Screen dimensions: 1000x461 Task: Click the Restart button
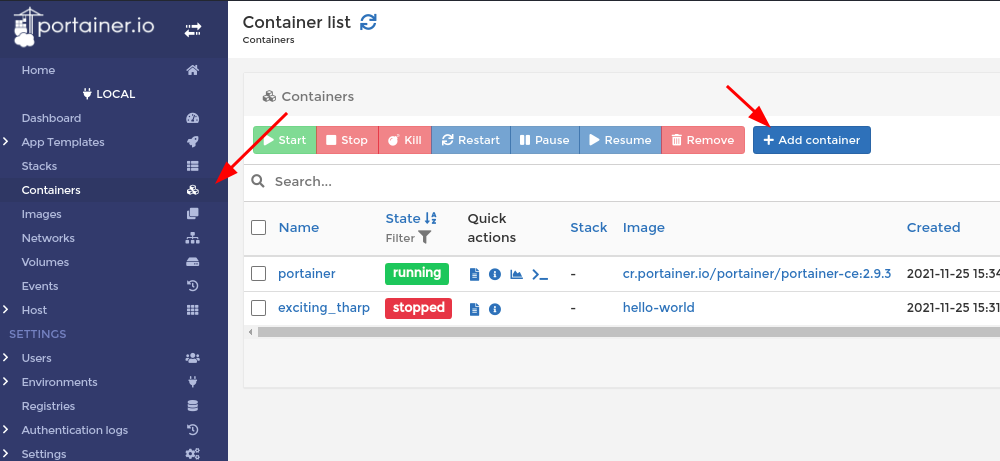tap(471, 140)
